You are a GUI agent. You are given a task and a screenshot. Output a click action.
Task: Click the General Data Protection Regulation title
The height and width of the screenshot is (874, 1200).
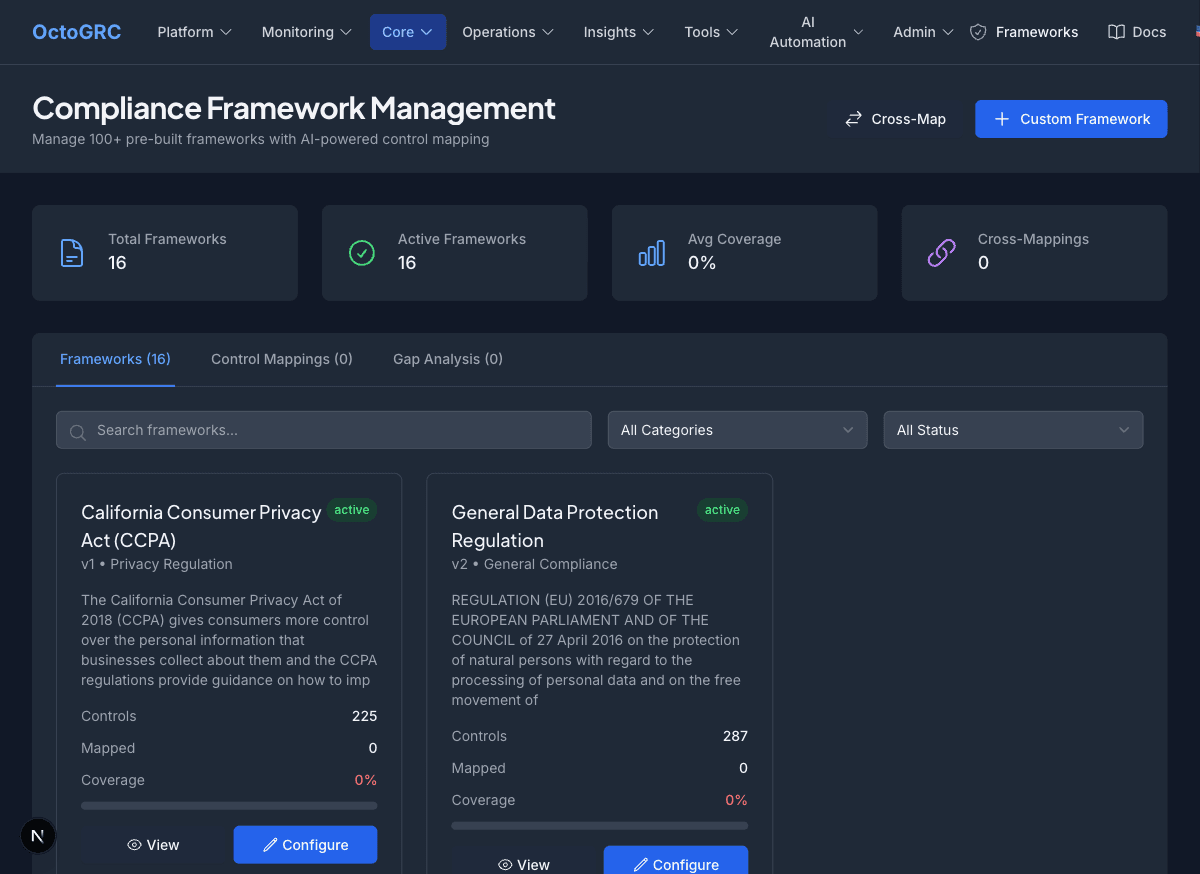(555, 526)
